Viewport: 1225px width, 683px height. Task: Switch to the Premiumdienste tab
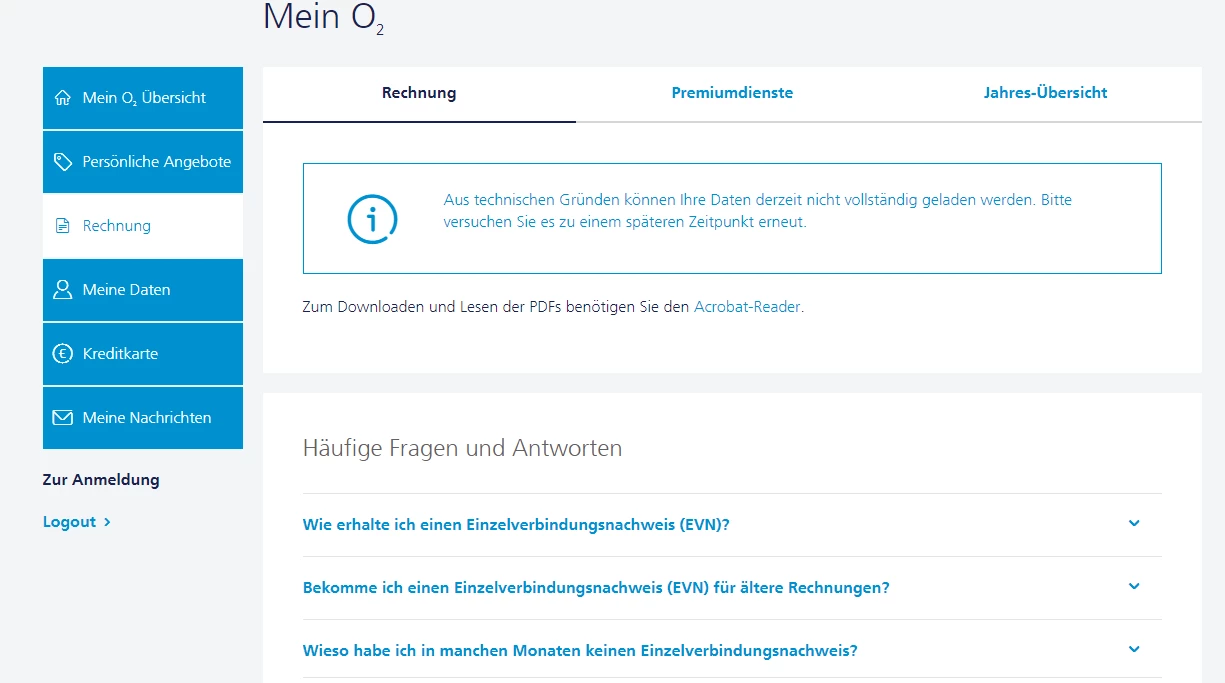[732, 93]
